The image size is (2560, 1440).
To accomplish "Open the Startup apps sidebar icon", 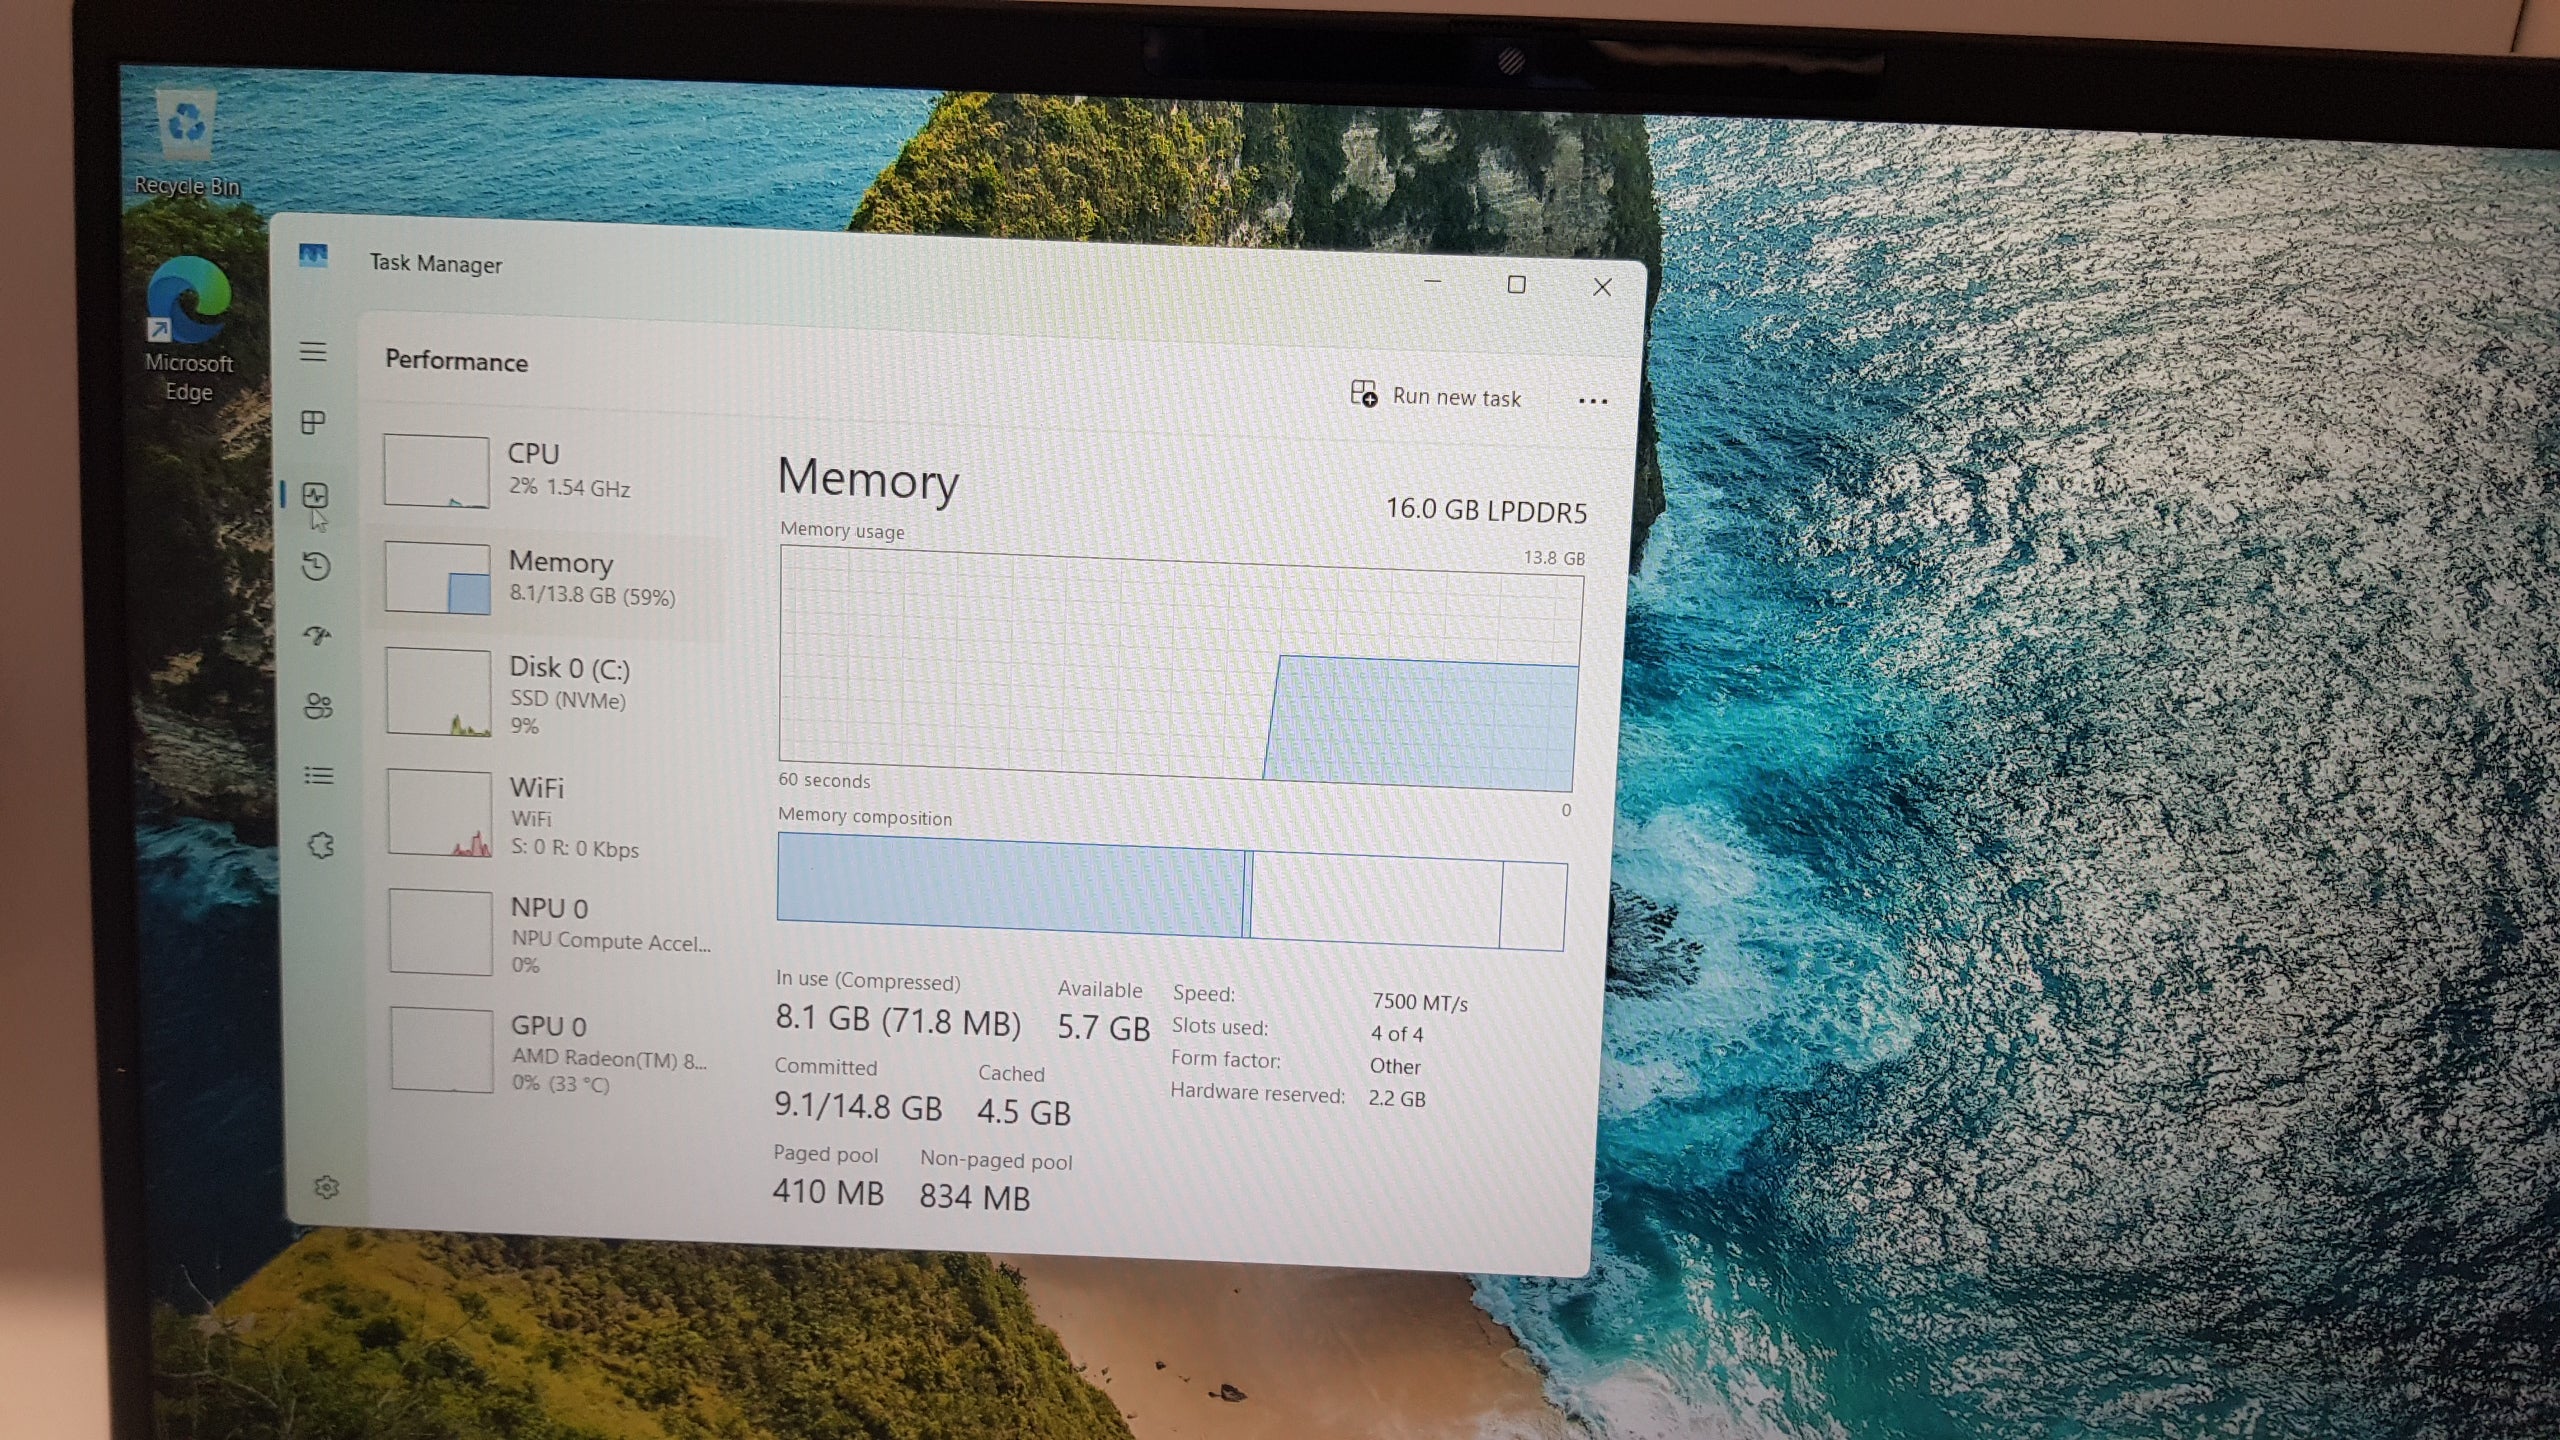I will point(317,636).
